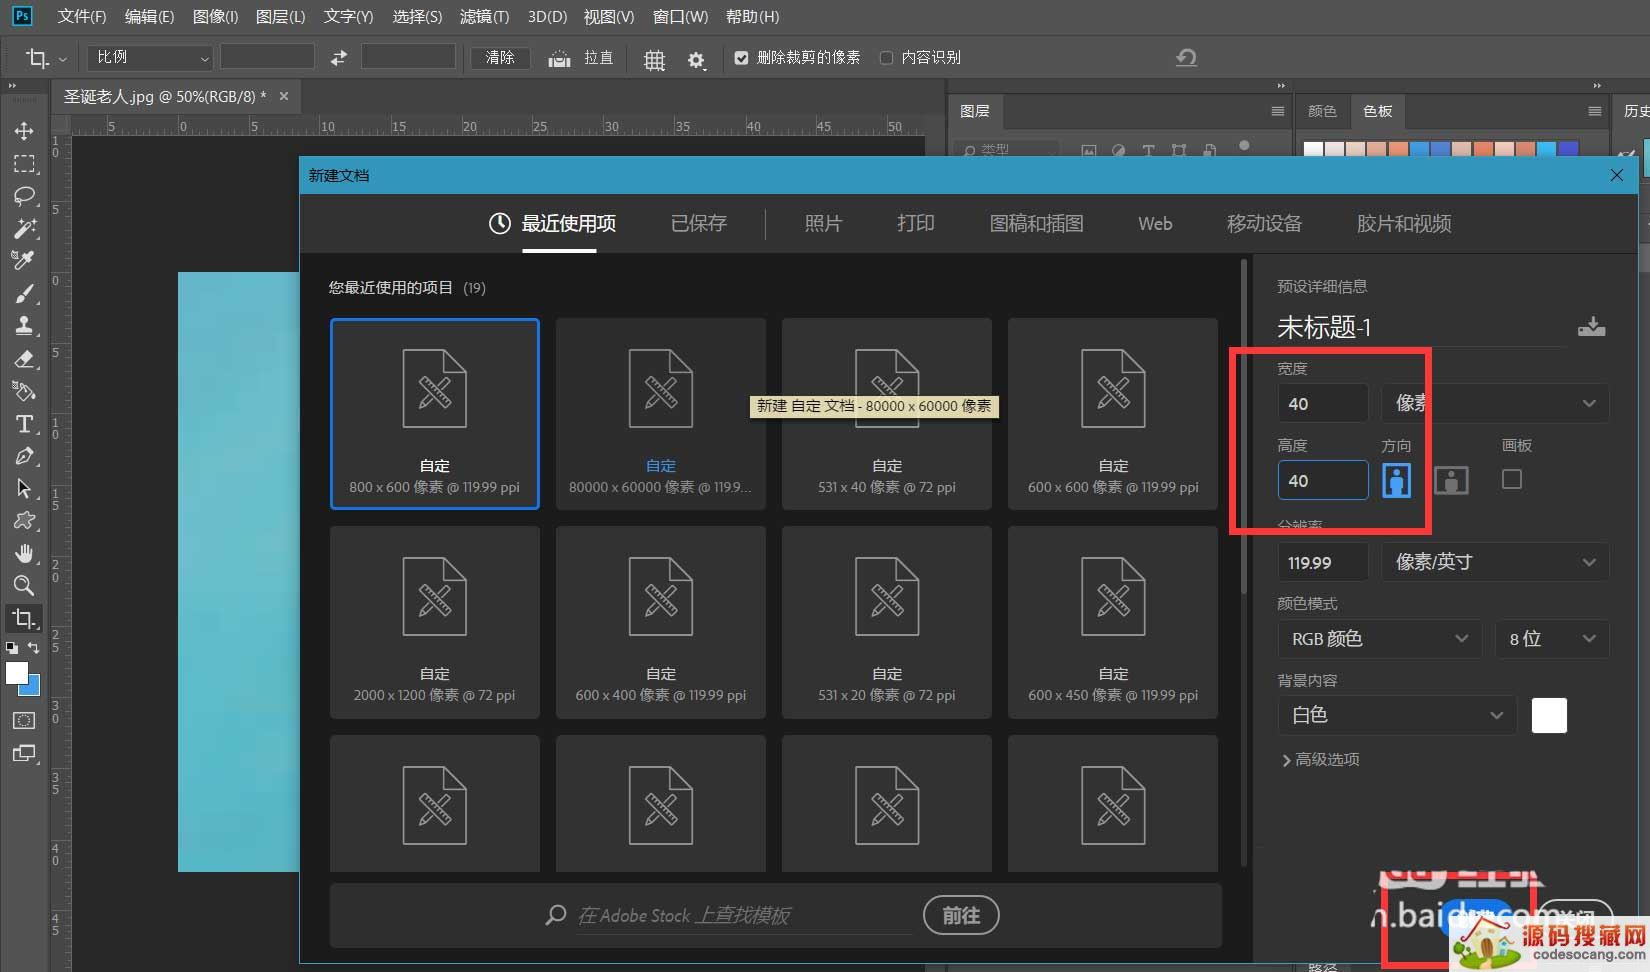Choose portrait orientation
The image size is (1650, 972).
(x=1396, y=480)
